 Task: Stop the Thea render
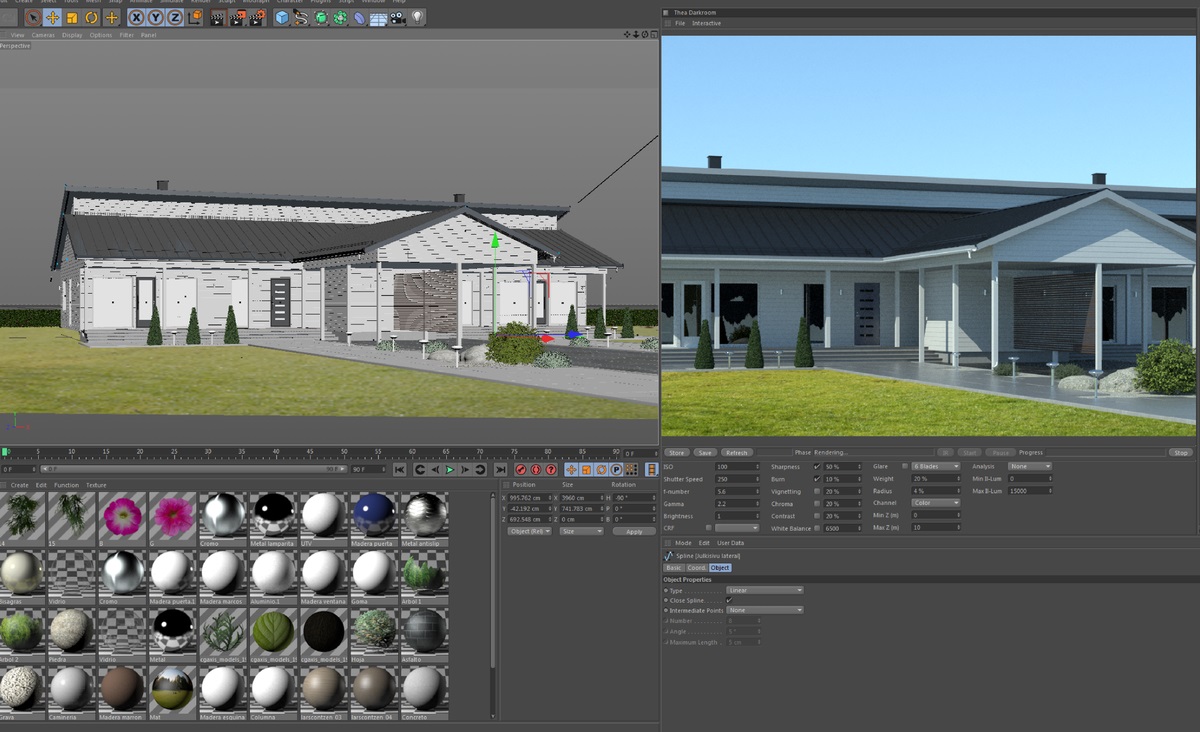[1181, 453]
